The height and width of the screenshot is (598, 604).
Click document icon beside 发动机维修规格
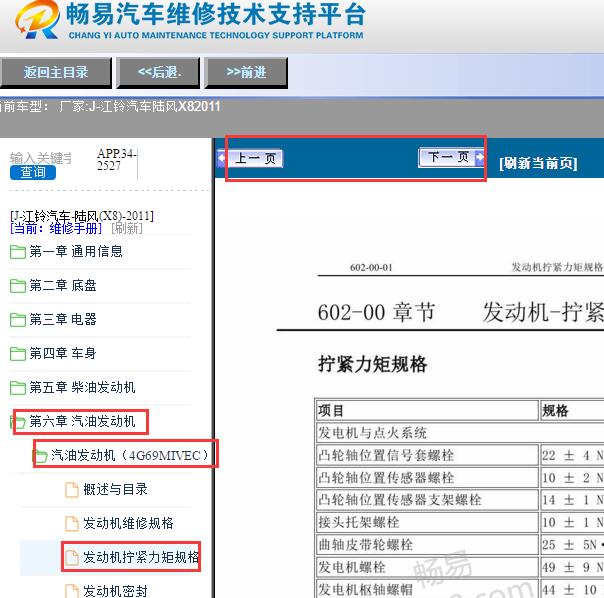[72, 524]
